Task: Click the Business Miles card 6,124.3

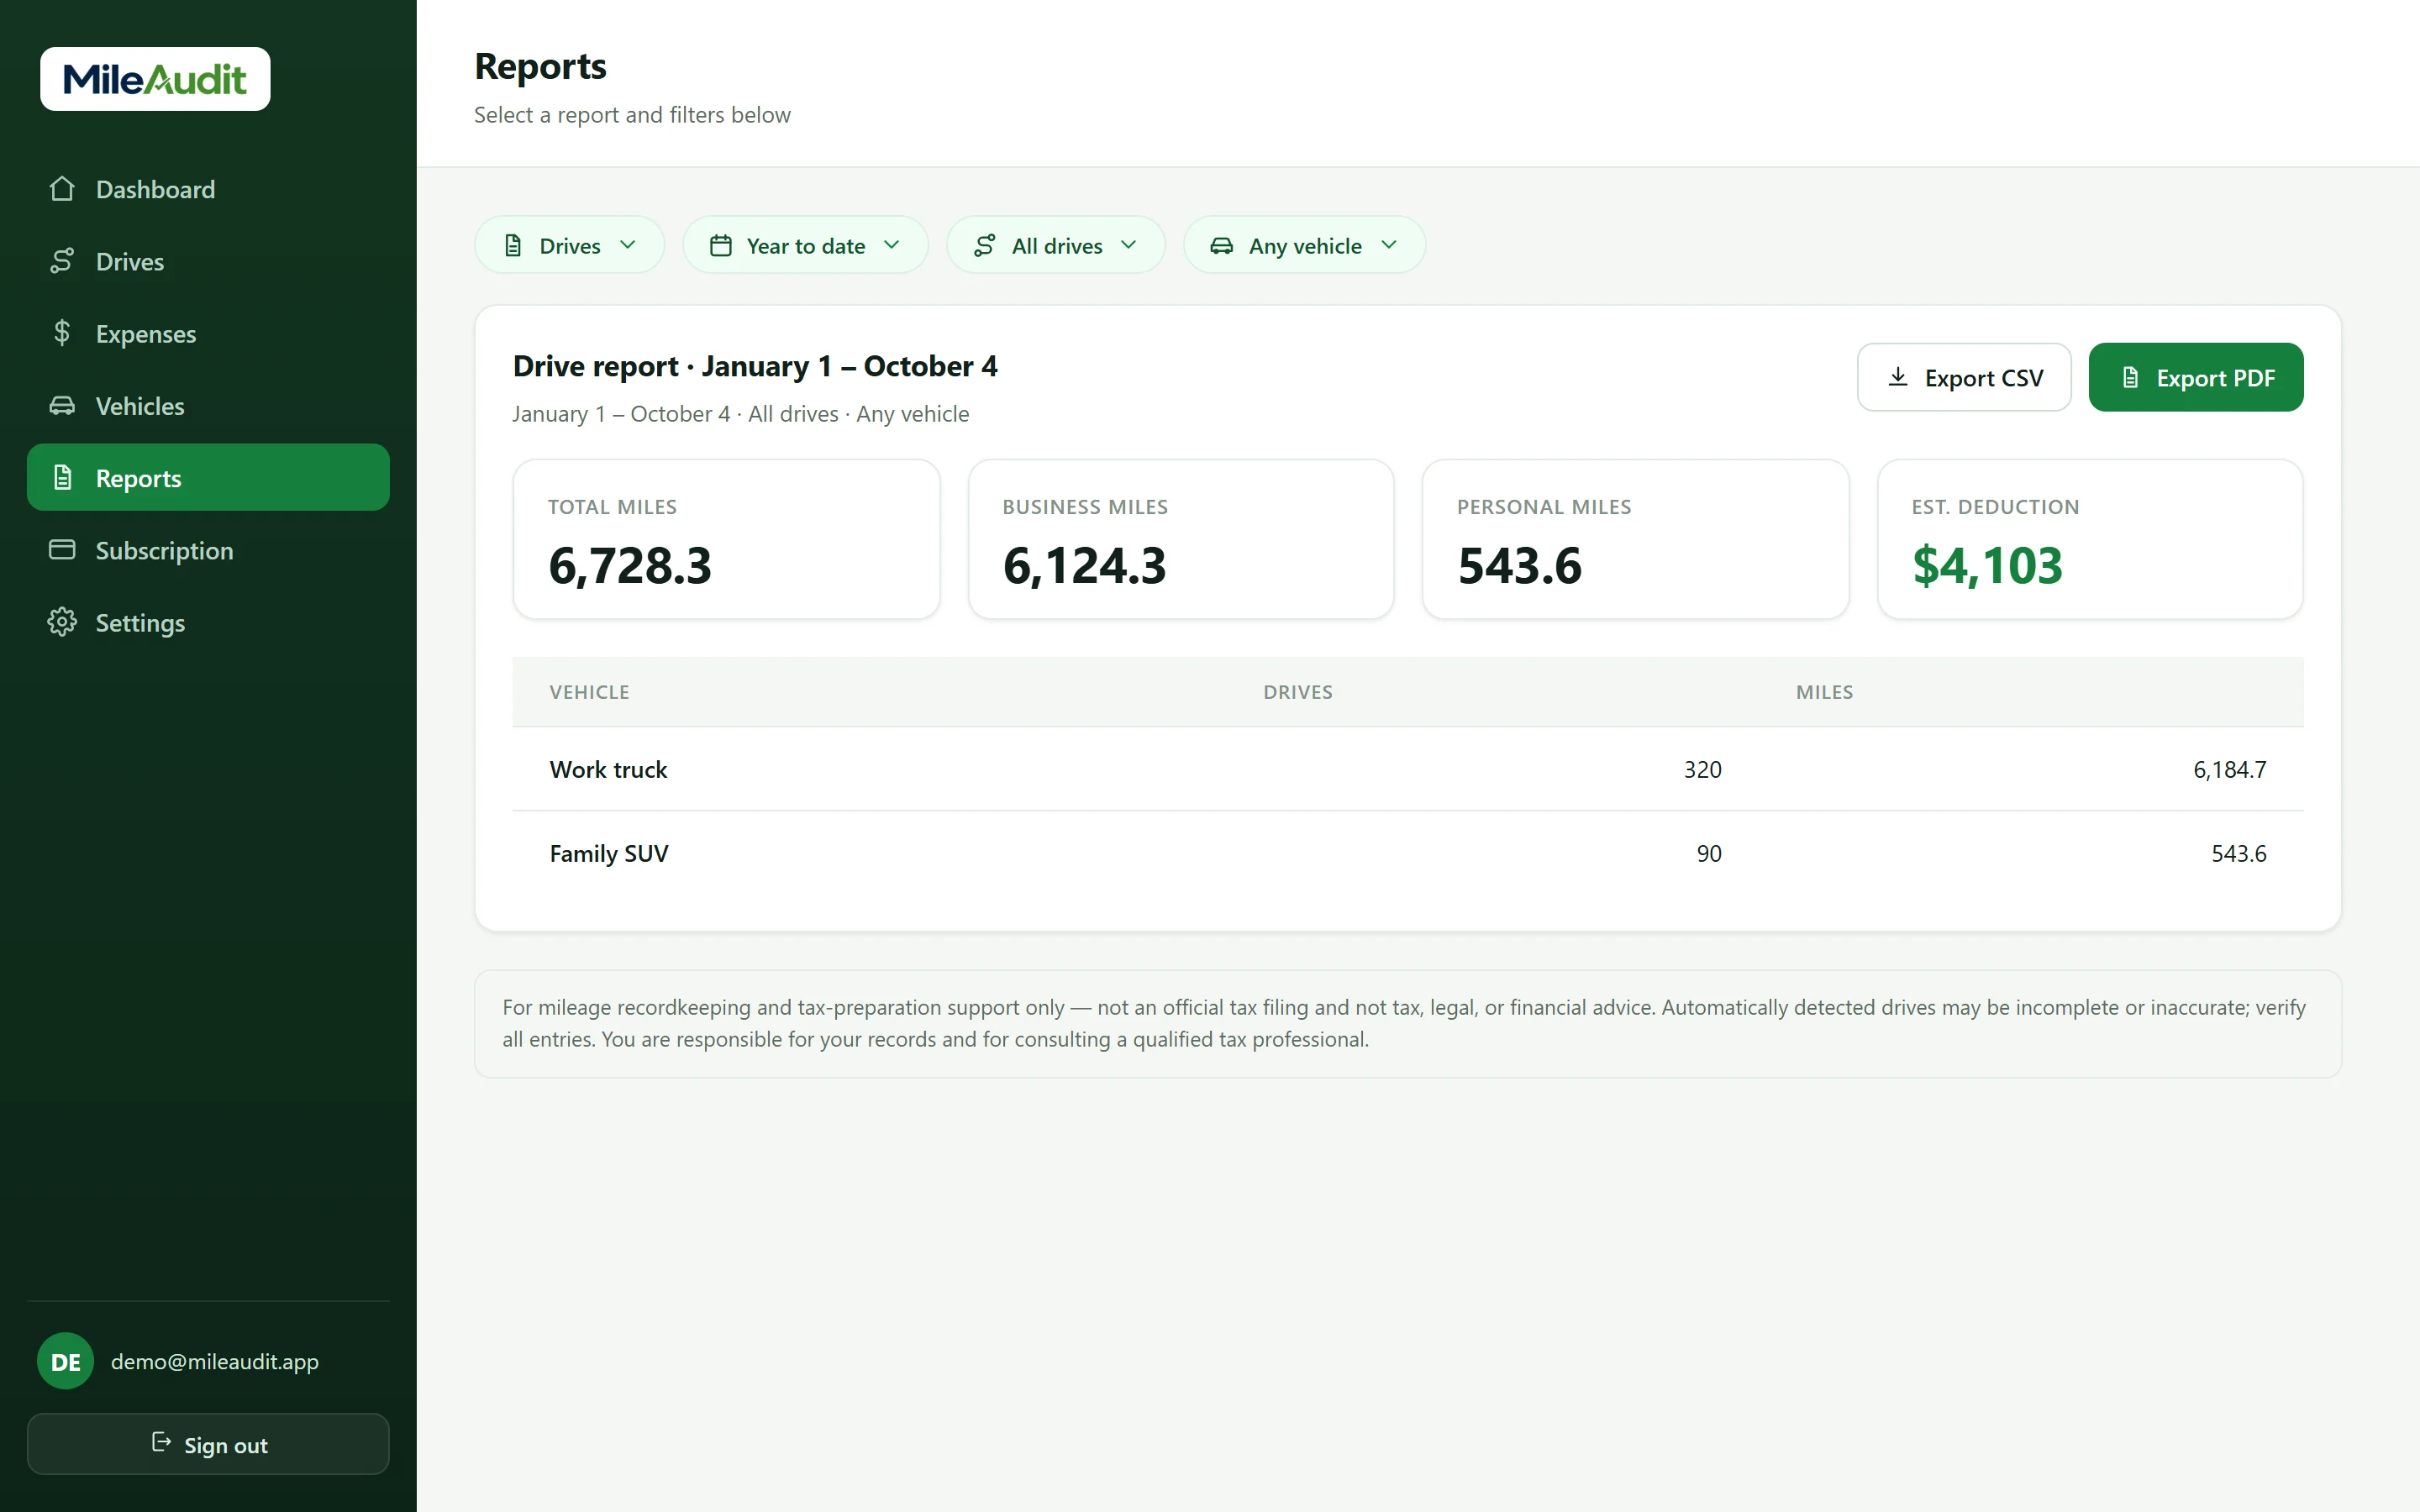Action: 1181,539
